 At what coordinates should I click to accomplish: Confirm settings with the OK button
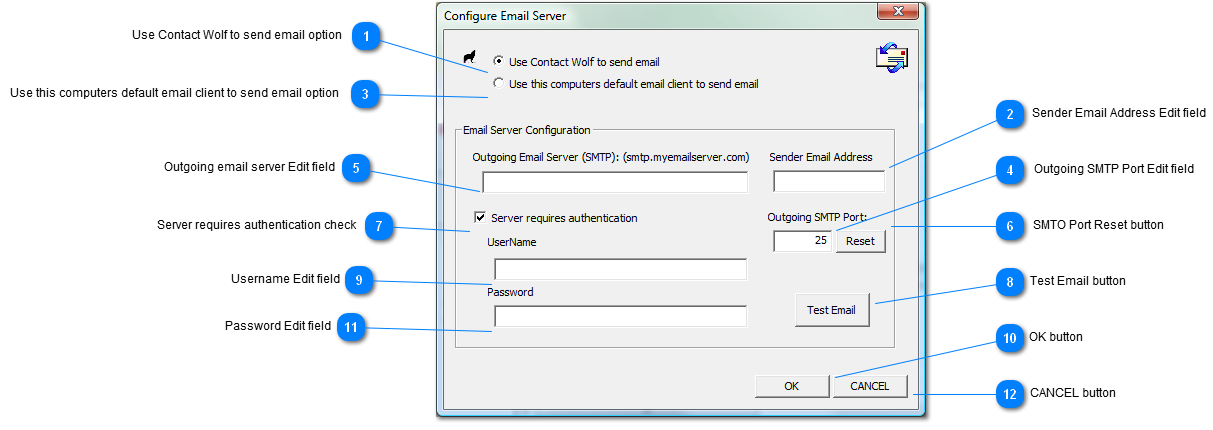pyautogui.click(x=792, y=386)
